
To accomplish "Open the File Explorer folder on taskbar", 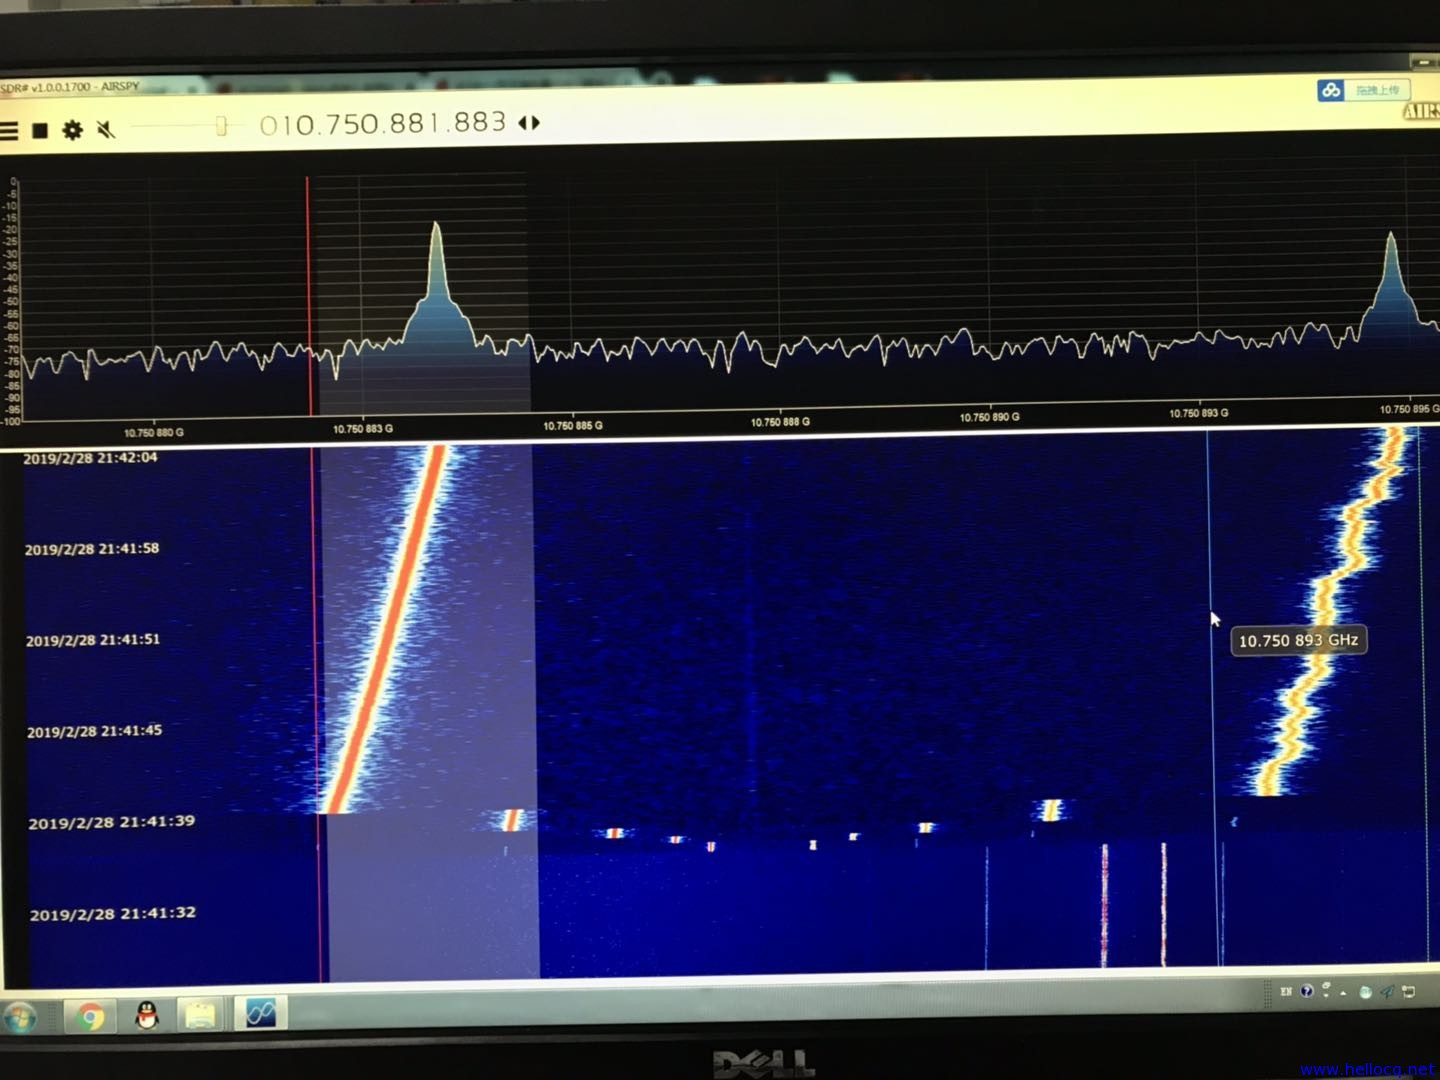I will click(x=200, y=1015).
